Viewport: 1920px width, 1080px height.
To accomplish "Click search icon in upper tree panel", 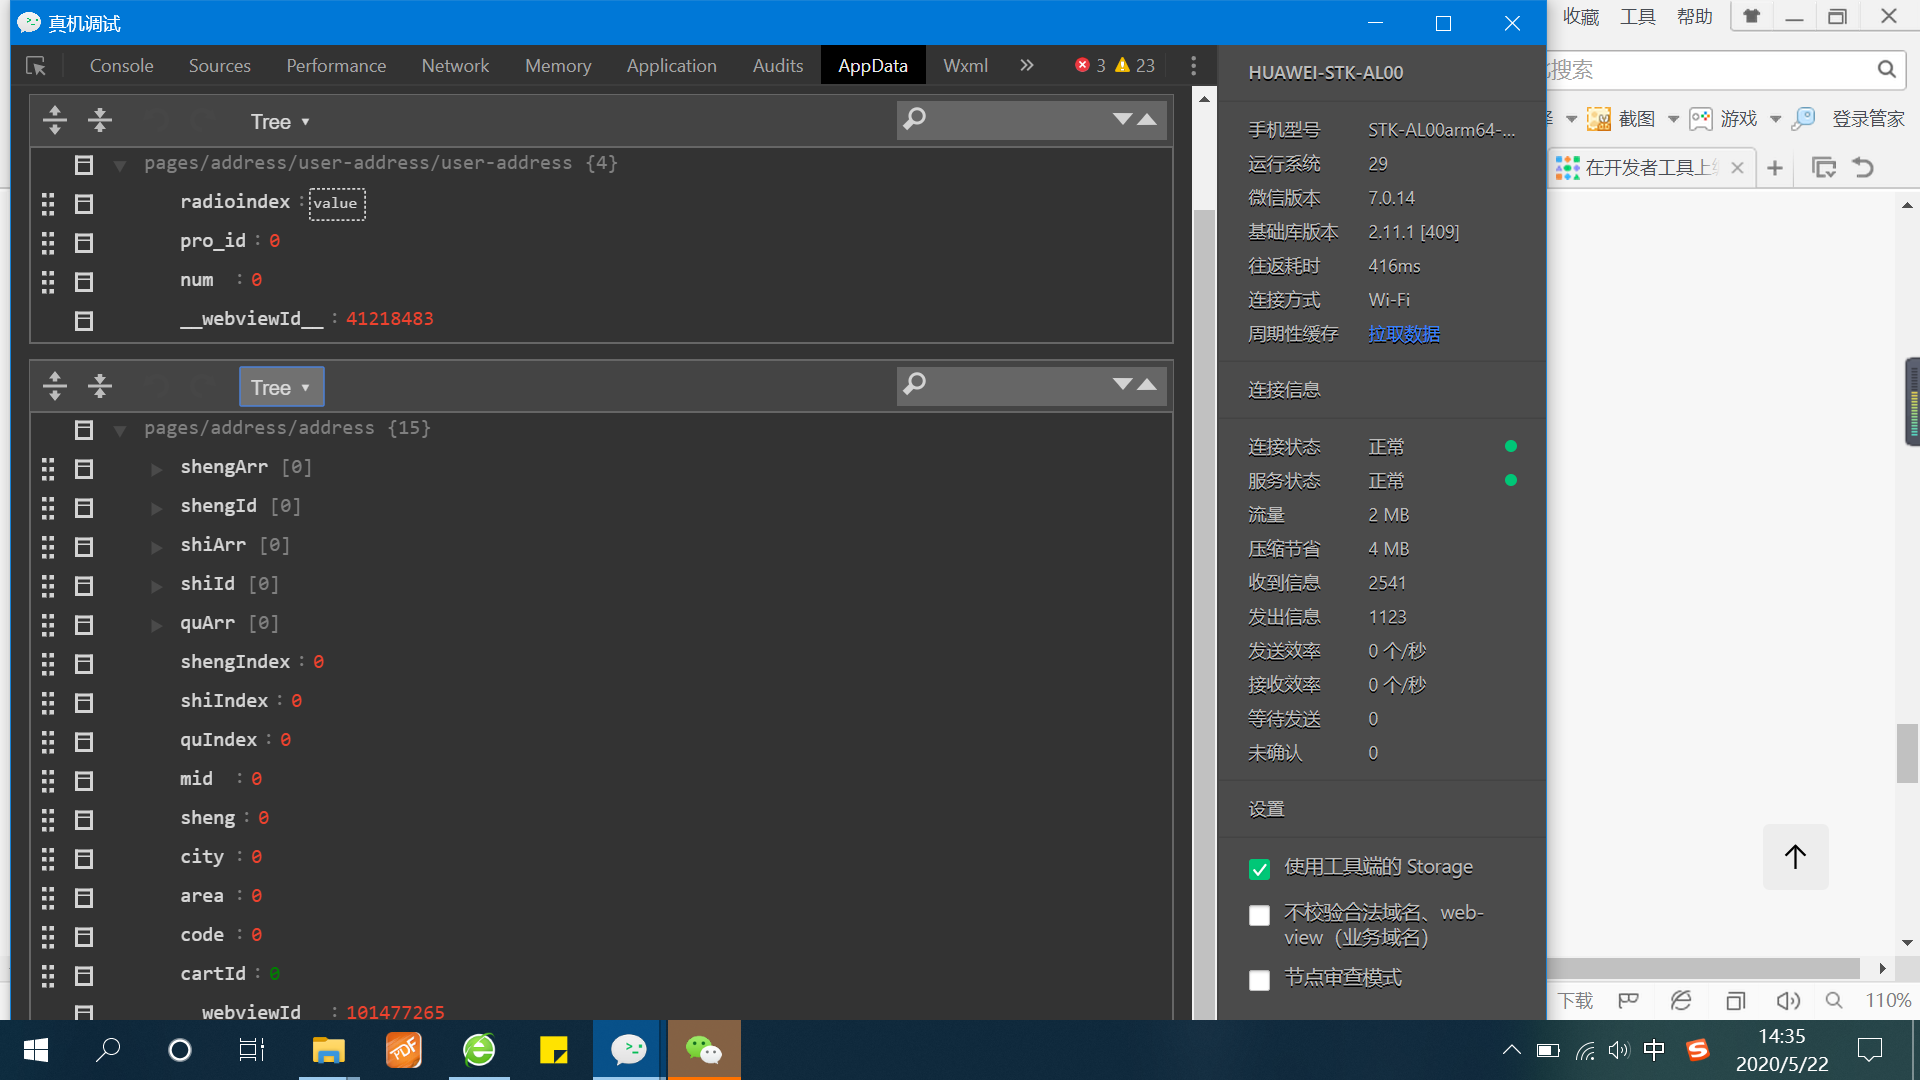I will [x=914, y=119].
